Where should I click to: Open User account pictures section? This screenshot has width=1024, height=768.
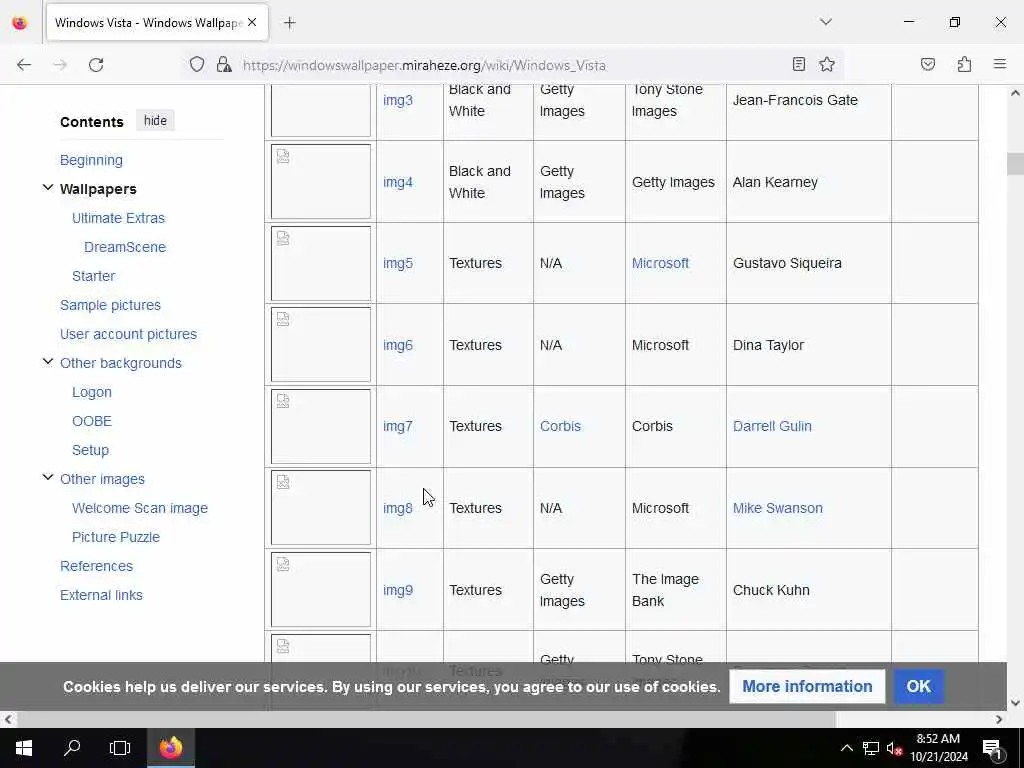(129, 334)
